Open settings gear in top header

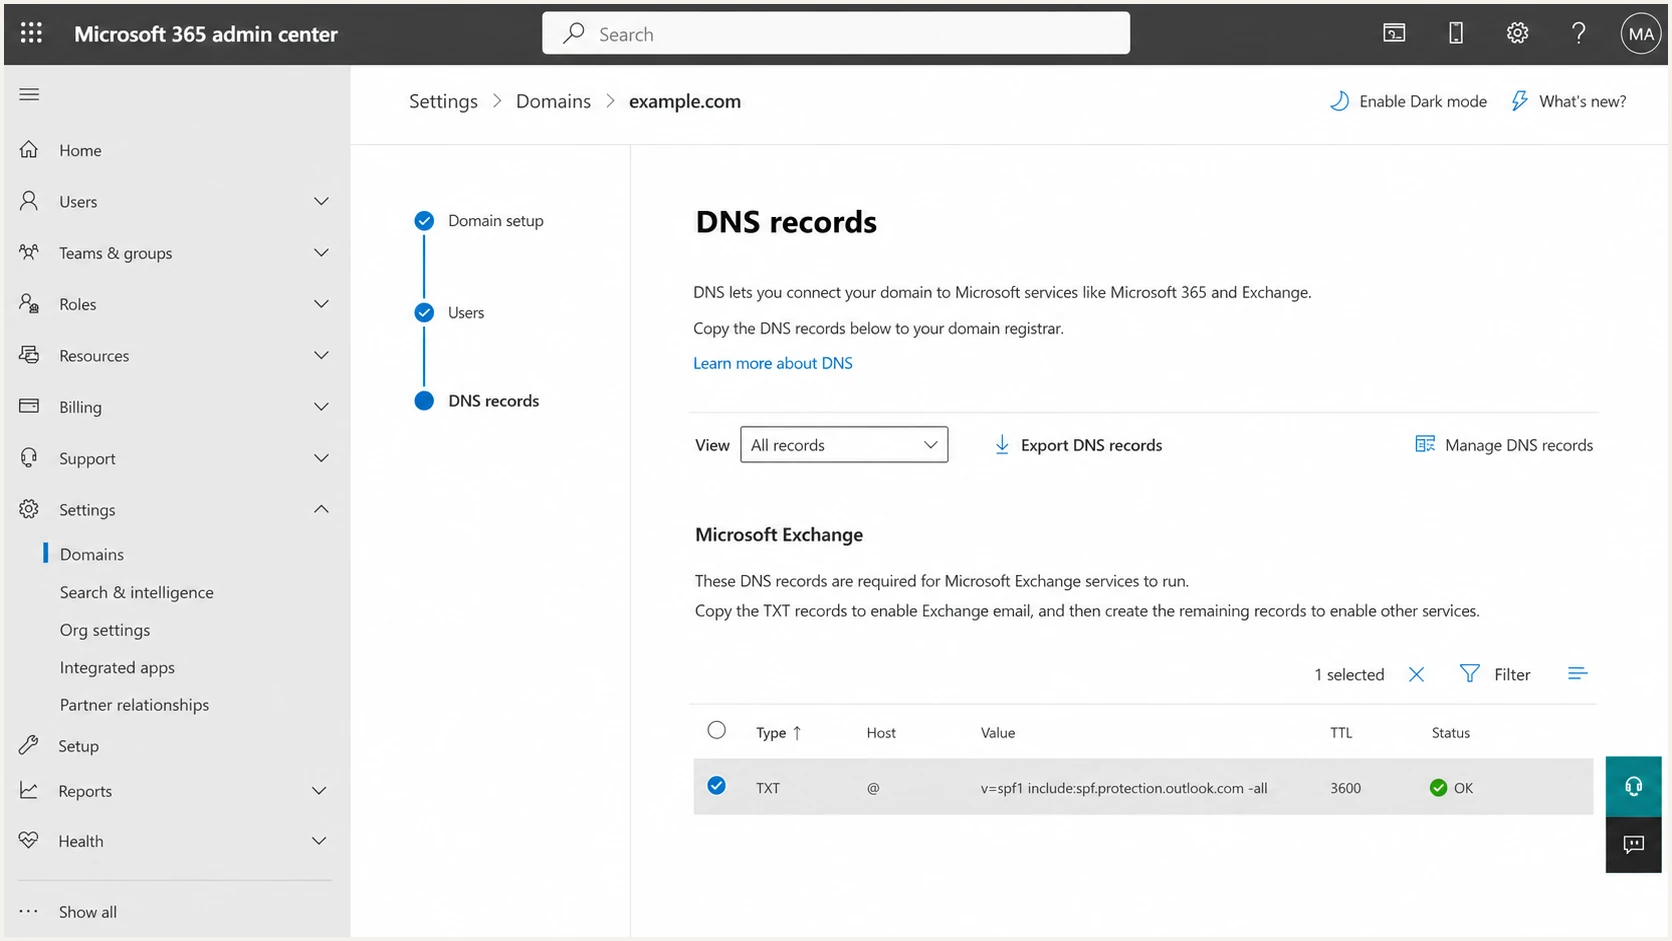1517,33
